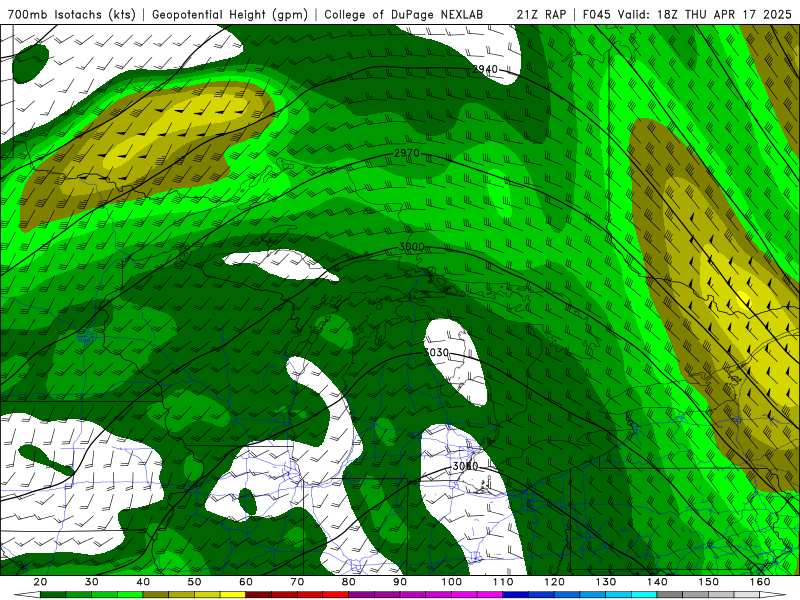Select the darkest blue colorbar swatch

pyautogui.click(x=516, y=595)
